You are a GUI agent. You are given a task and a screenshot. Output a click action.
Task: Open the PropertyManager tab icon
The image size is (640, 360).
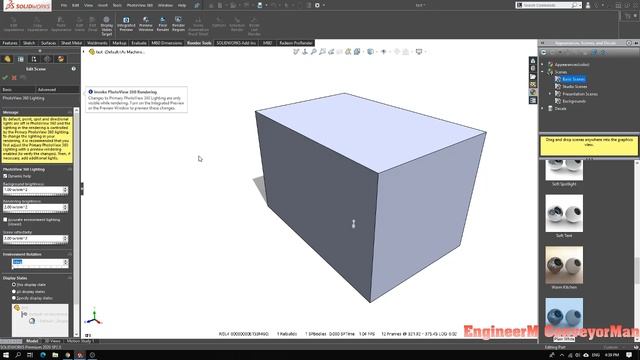(x=21, y=59)
